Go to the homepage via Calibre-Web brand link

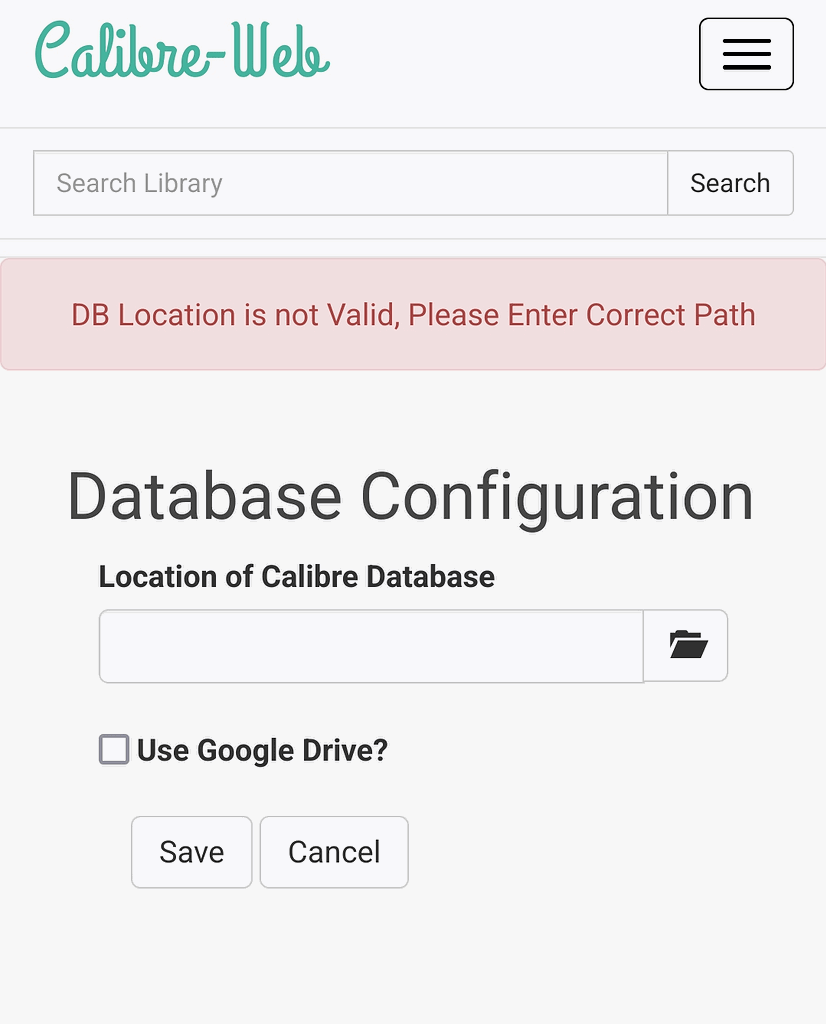coord(182,52)
